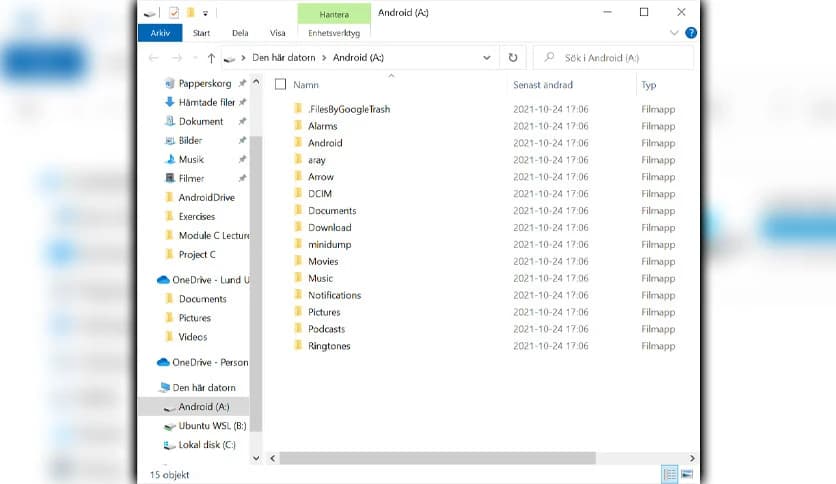Screen dimensions: 836x484
Task: Select the Download folder
Action: point(329,228)
